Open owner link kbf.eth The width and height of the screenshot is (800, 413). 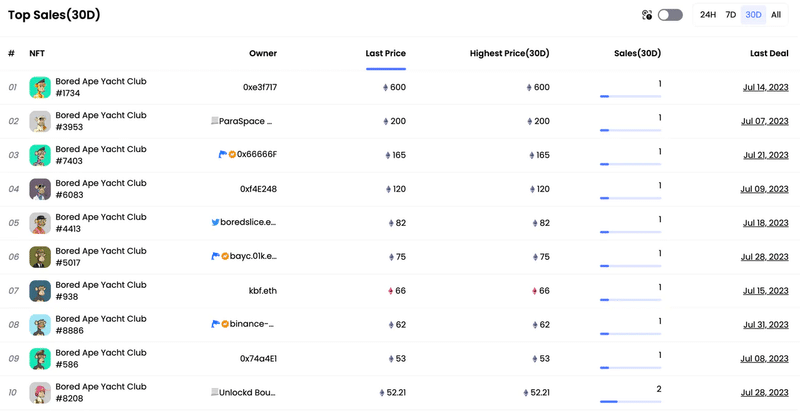(x=262, y=291)
